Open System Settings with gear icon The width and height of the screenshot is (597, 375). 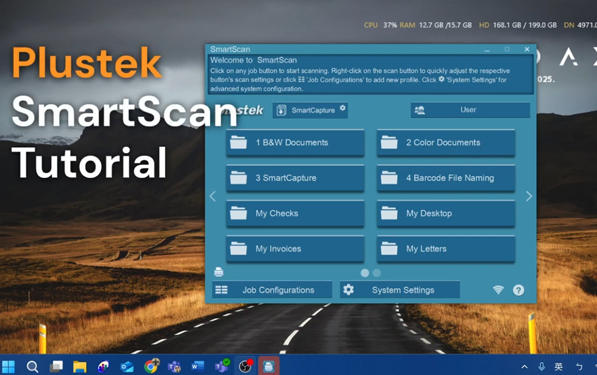(400, 290)
